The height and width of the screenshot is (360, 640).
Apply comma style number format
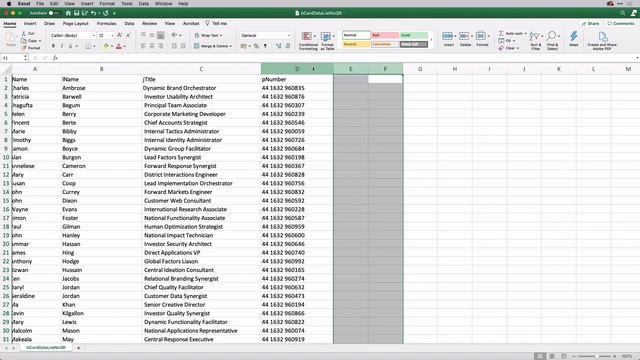click(x=265, y=46)
